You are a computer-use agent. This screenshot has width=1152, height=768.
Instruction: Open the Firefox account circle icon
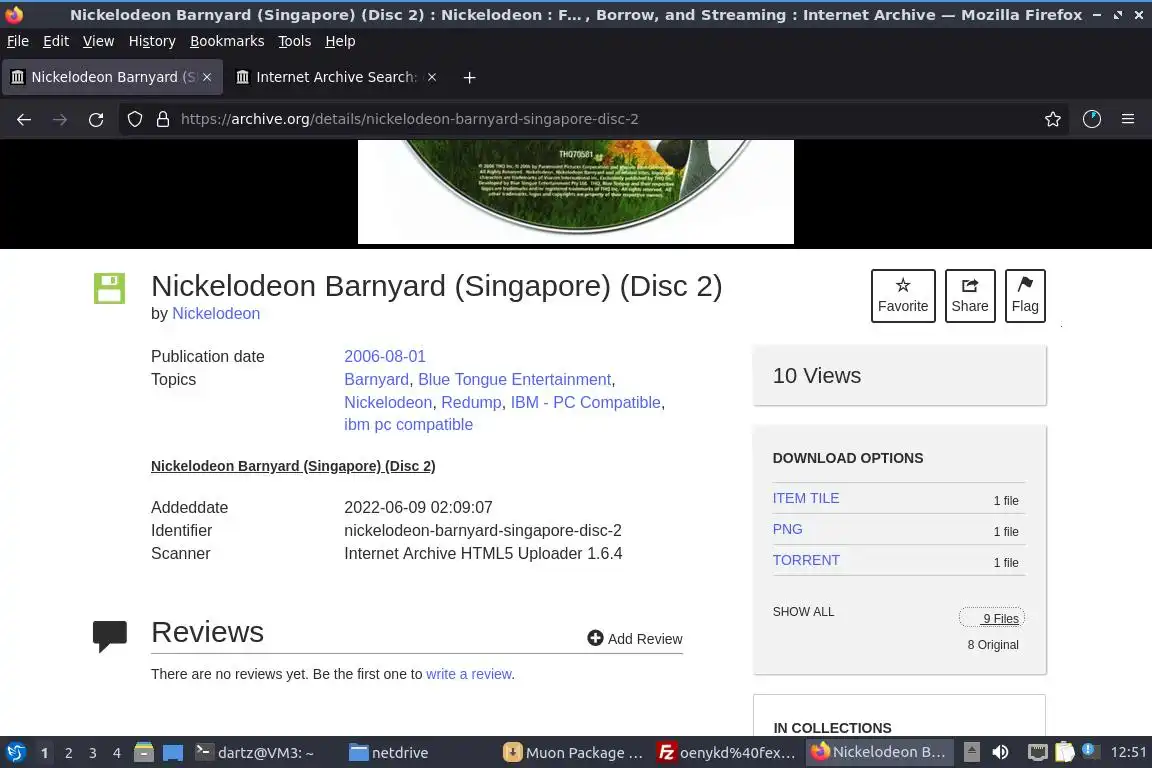click(x=1092, y=119)
